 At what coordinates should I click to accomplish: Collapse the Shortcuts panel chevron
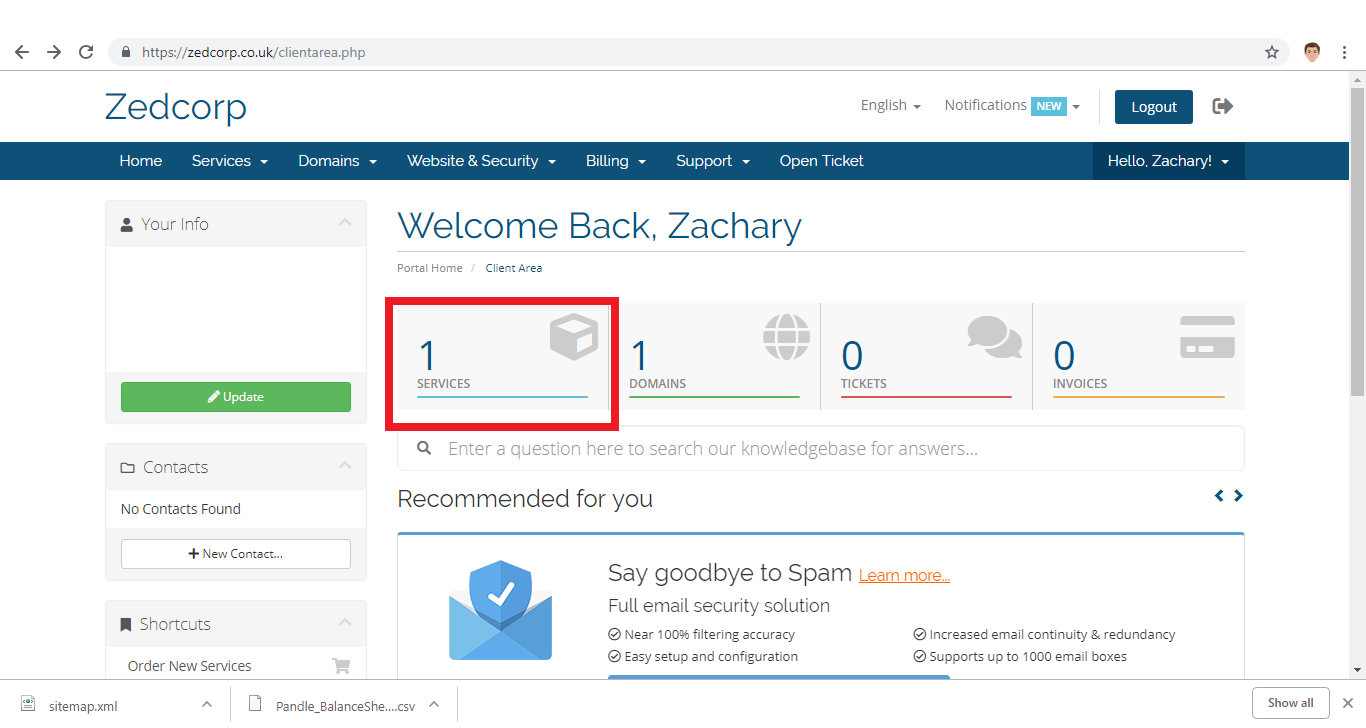(x=345, y=622)
